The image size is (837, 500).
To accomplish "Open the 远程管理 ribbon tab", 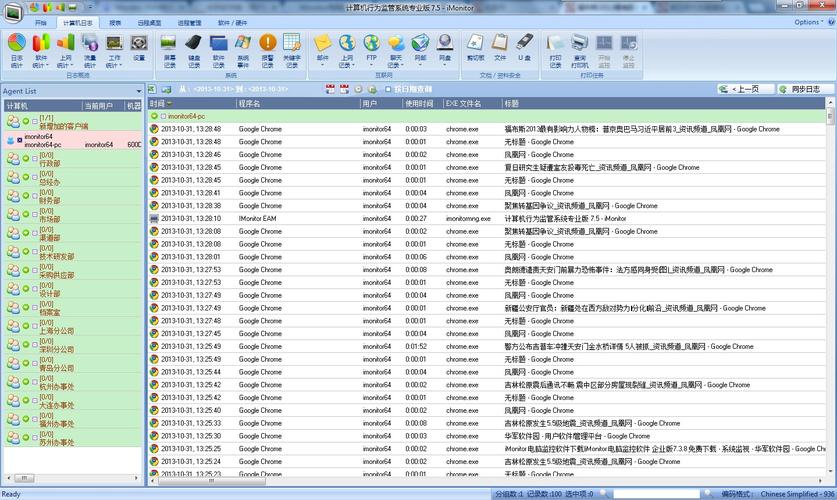I will click(x=189, y=23).
